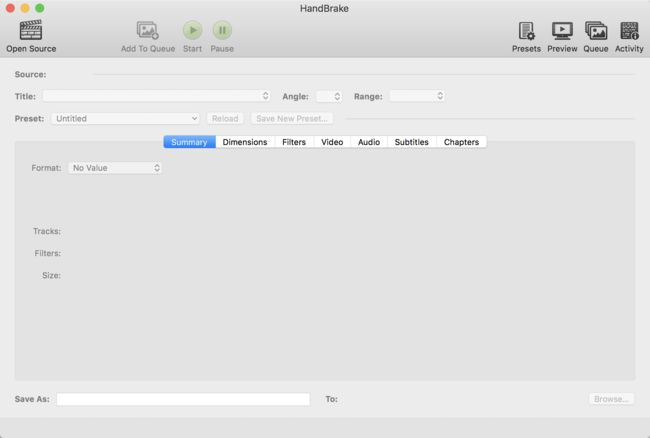This screenshot has height=438, width=650.
Task: Click Save New Preset button
Action: pyautogui.click(x=292, y=119)
